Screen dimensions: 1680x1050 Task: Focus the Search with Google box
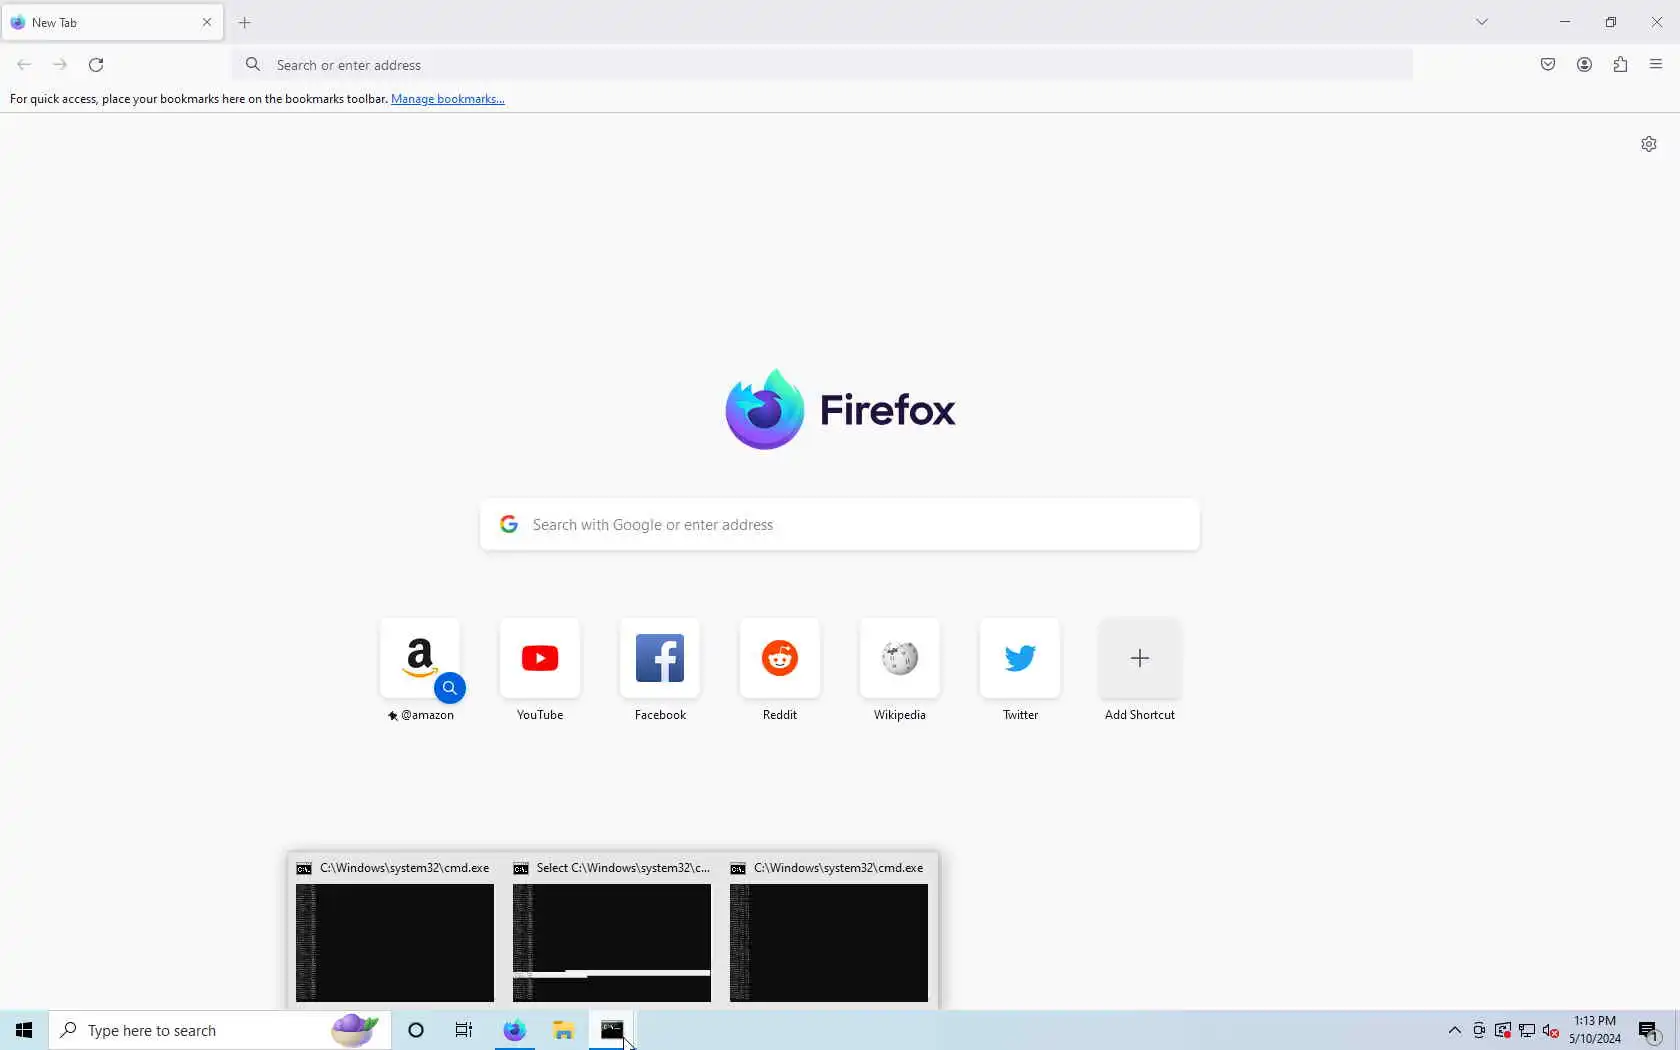coord(840,525)
